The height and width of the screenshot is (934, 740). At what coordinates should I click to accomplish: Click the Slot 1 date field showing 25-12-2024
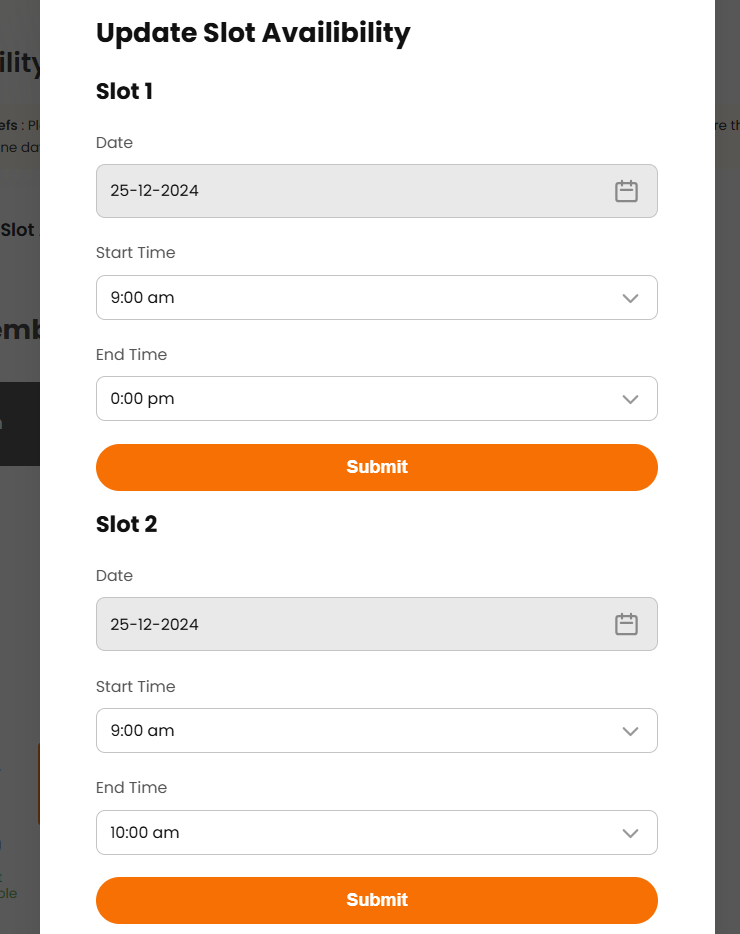coord(340,191)
